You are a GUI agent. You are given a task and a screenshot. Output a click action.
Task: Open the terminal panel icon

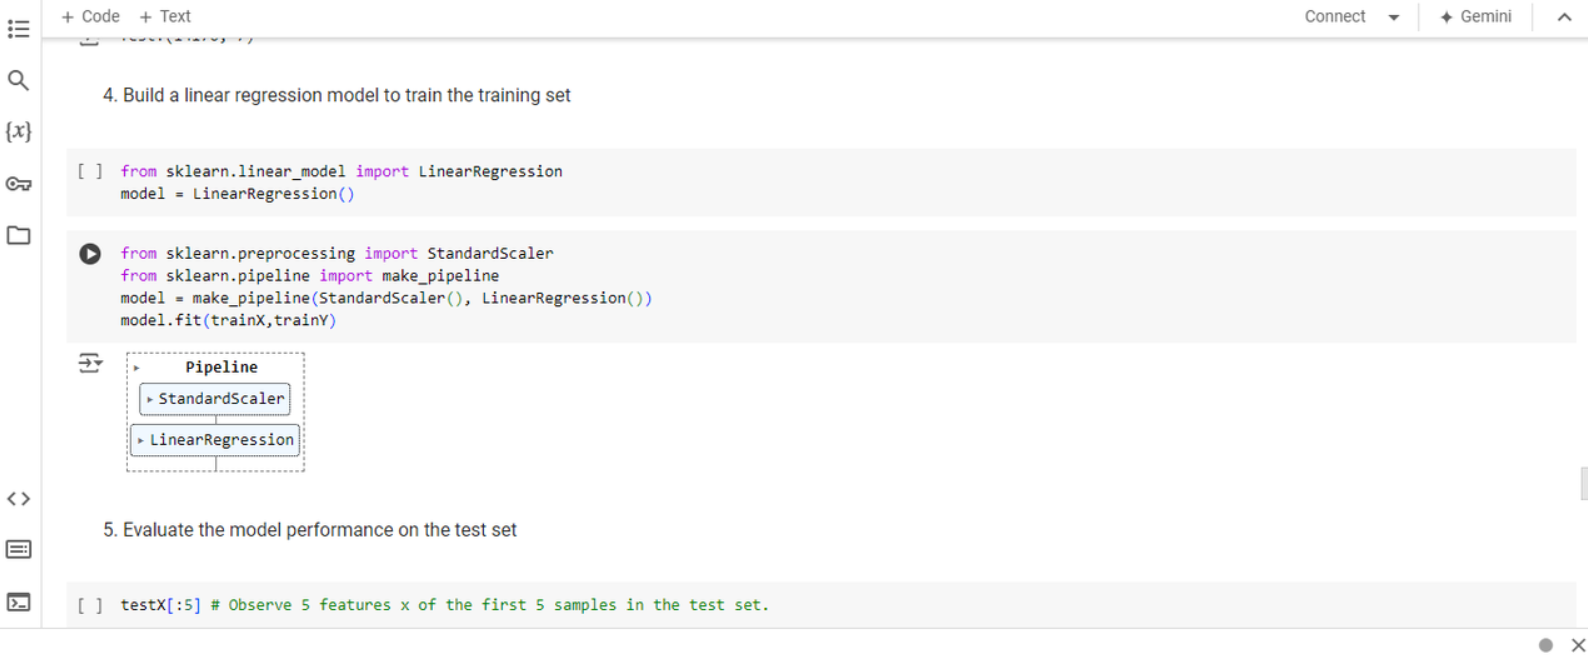(18, 602)
